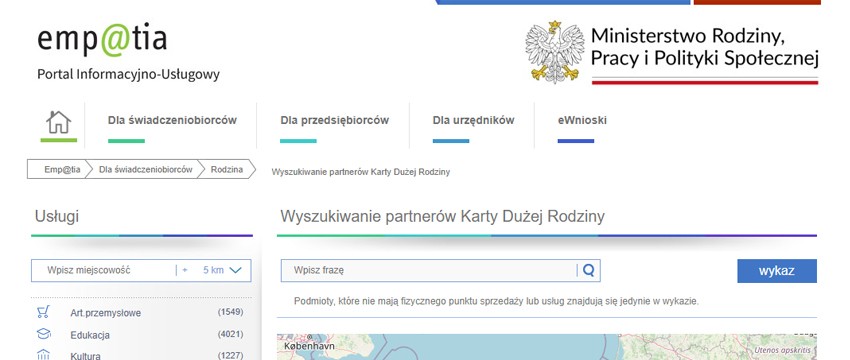
Task: Select the Art.przemysłowe category
Action: pyautogui.click(x=105, y=313)
